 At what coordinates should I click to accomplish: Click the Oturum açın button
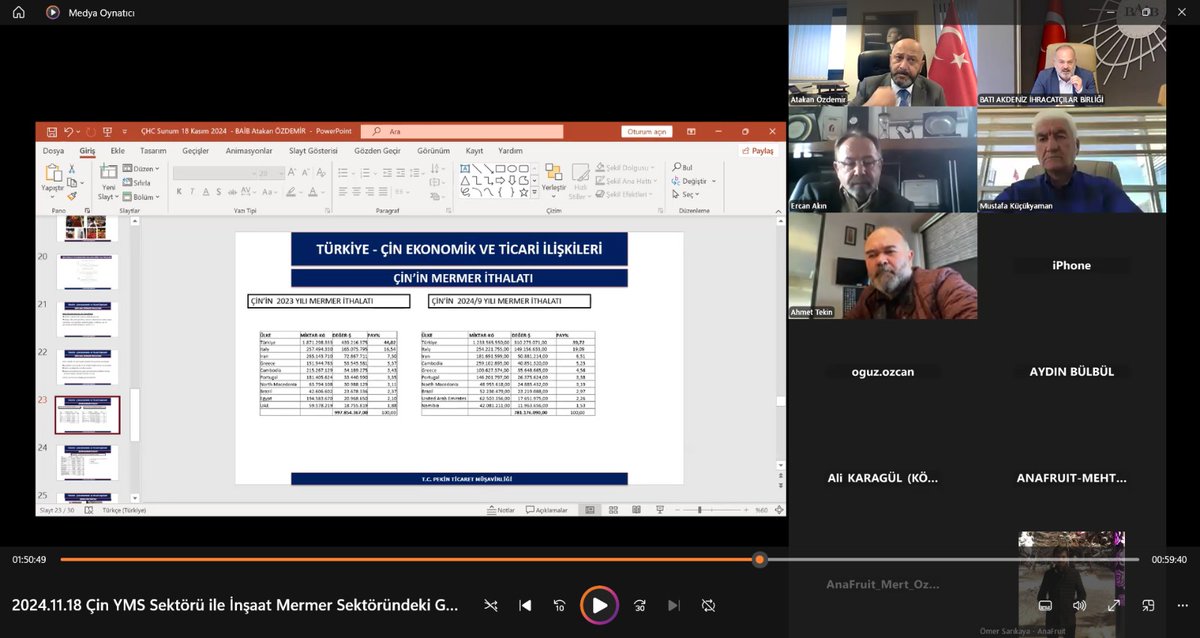click(x=648, y=132)
